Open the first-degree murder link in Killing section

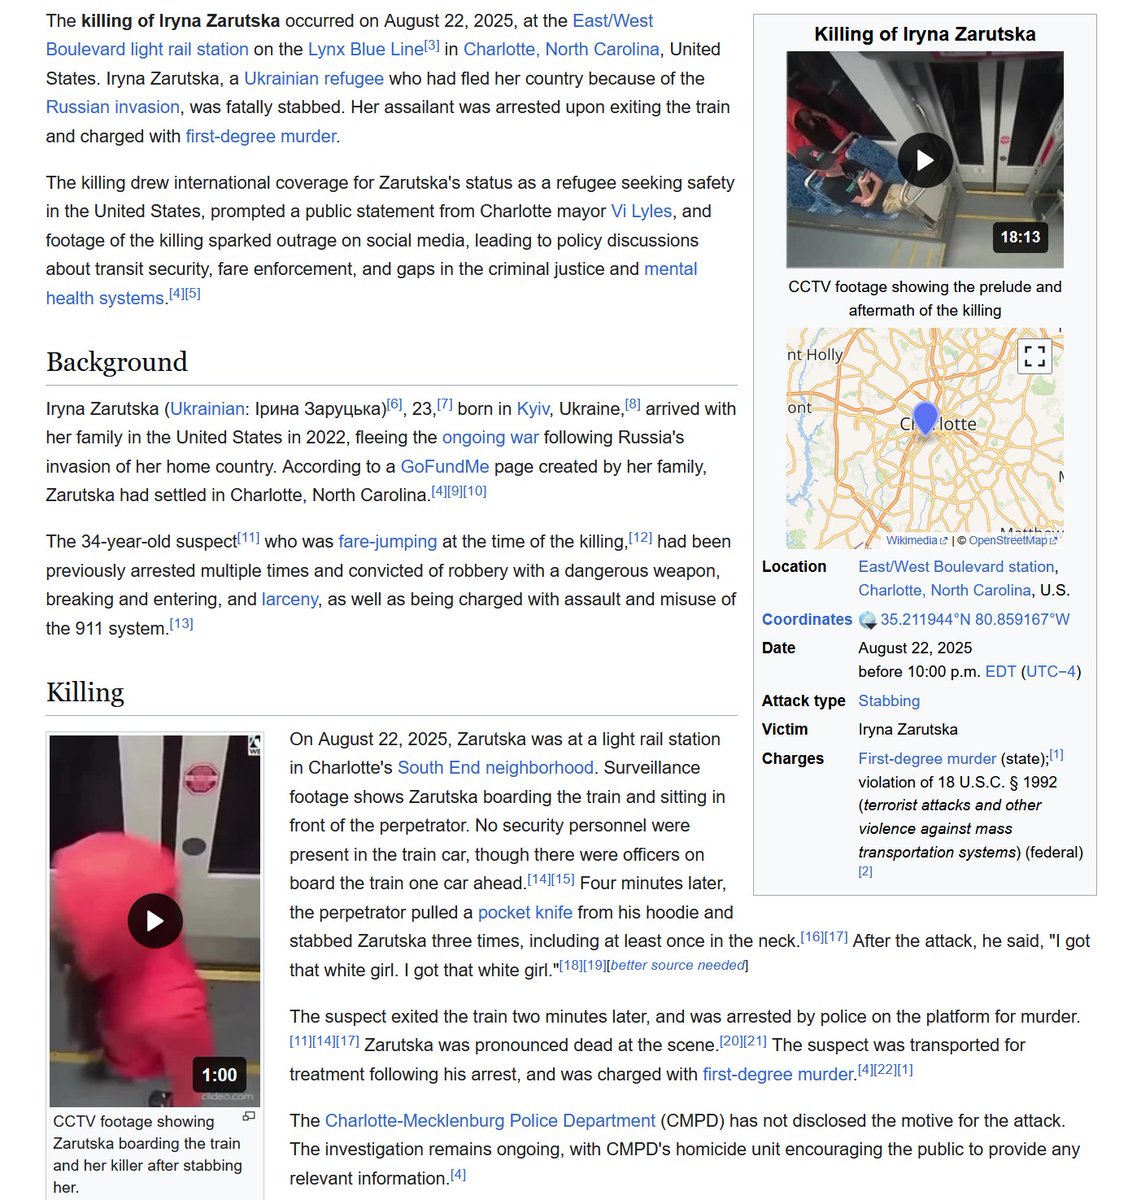click(779, 1074)
